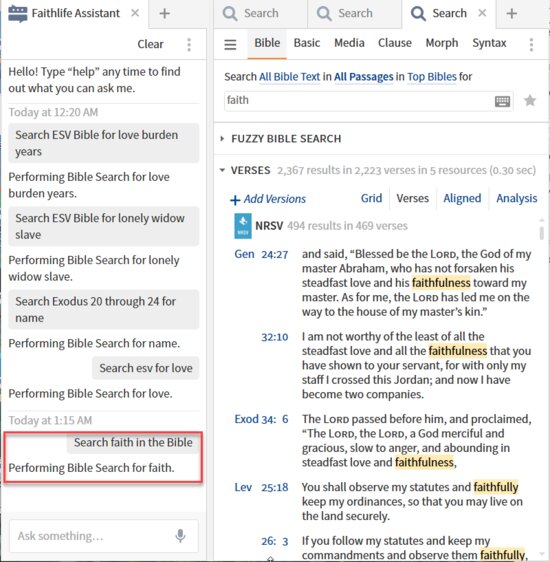
Task: Open the 32:10 verse reference
Action: pyautogui.click(x=274, y=337)
